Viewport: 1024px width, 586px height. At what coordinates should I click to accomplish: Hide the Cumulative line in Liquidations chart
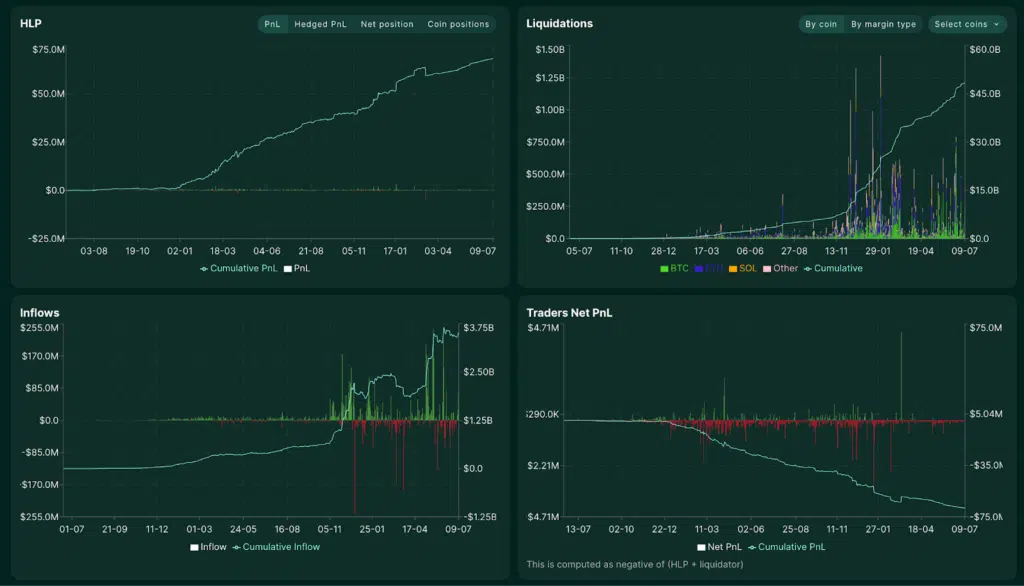833,268
